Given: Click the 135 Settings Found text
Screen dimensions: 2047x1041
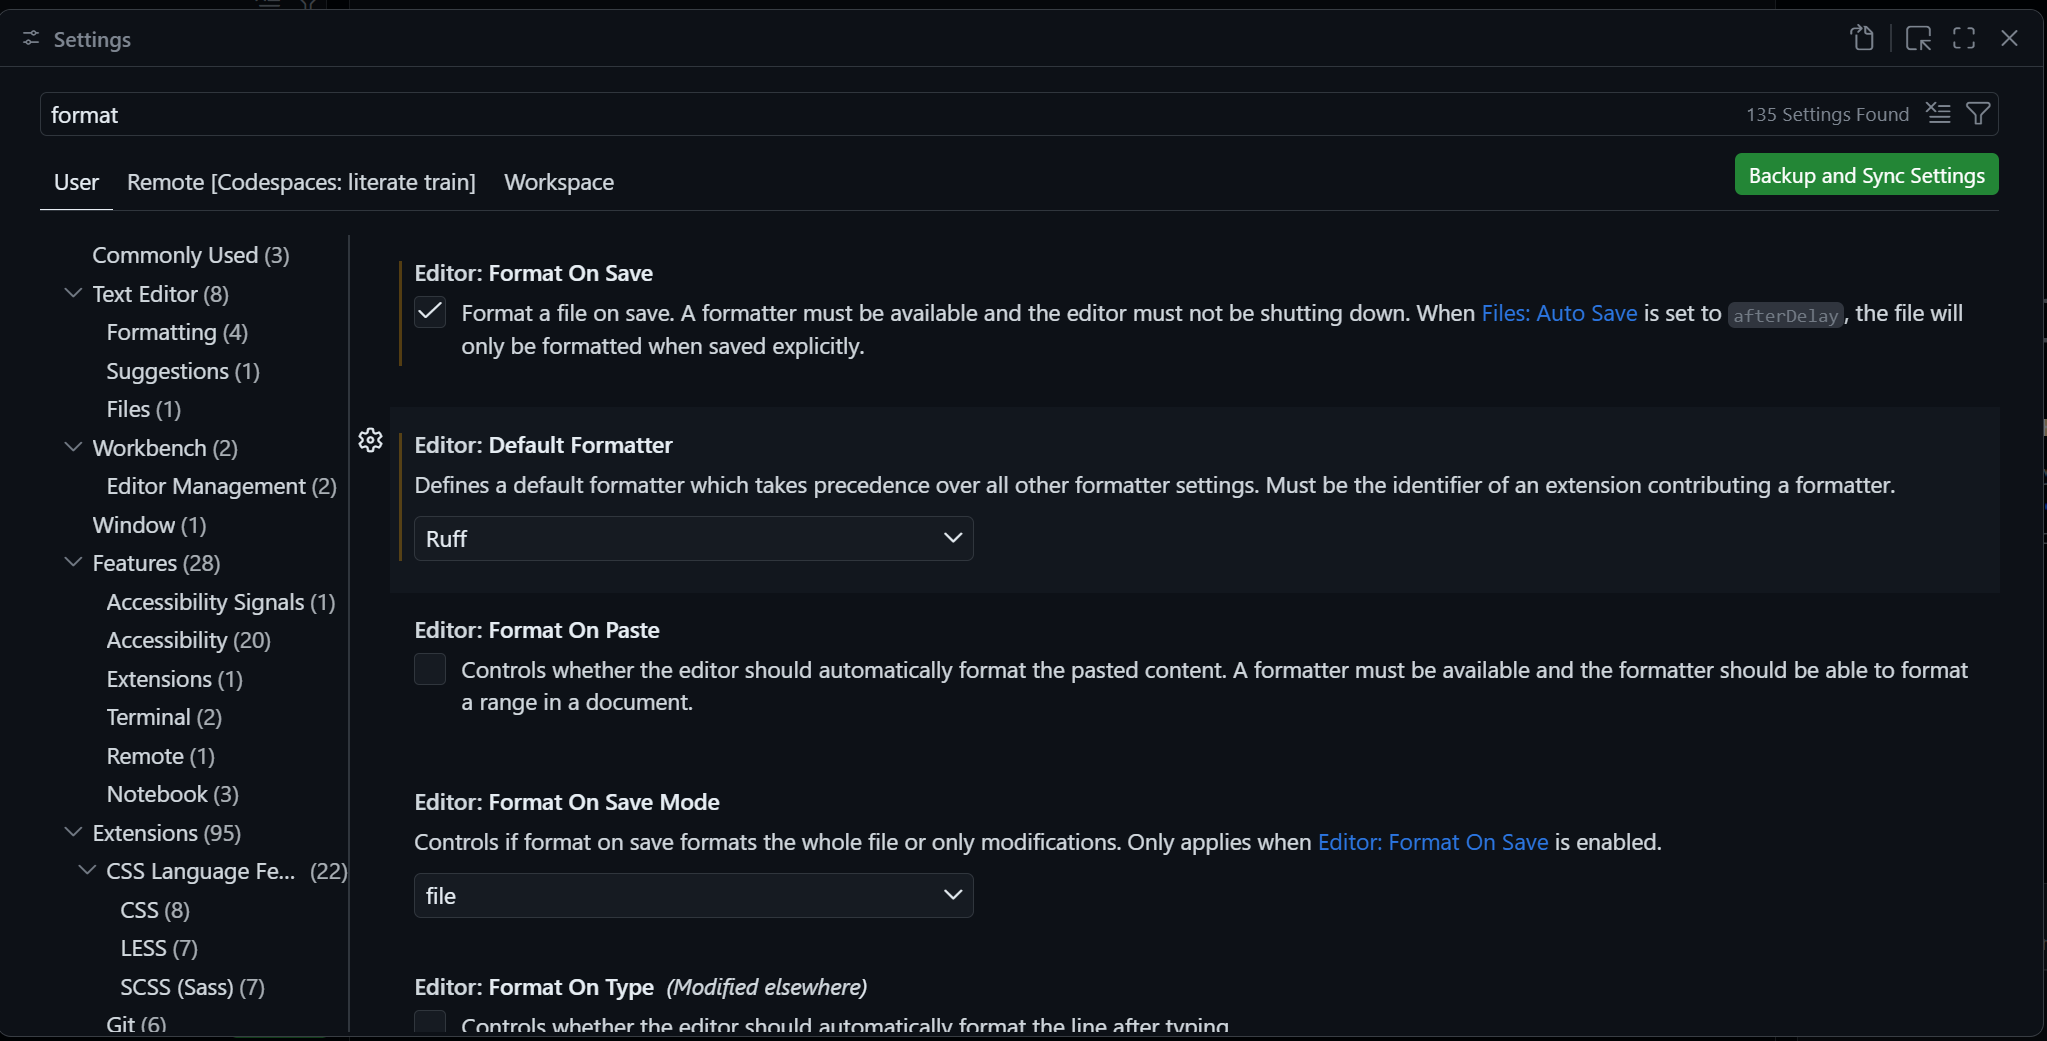Looking at the screenshot, I should coord(1827,114).
